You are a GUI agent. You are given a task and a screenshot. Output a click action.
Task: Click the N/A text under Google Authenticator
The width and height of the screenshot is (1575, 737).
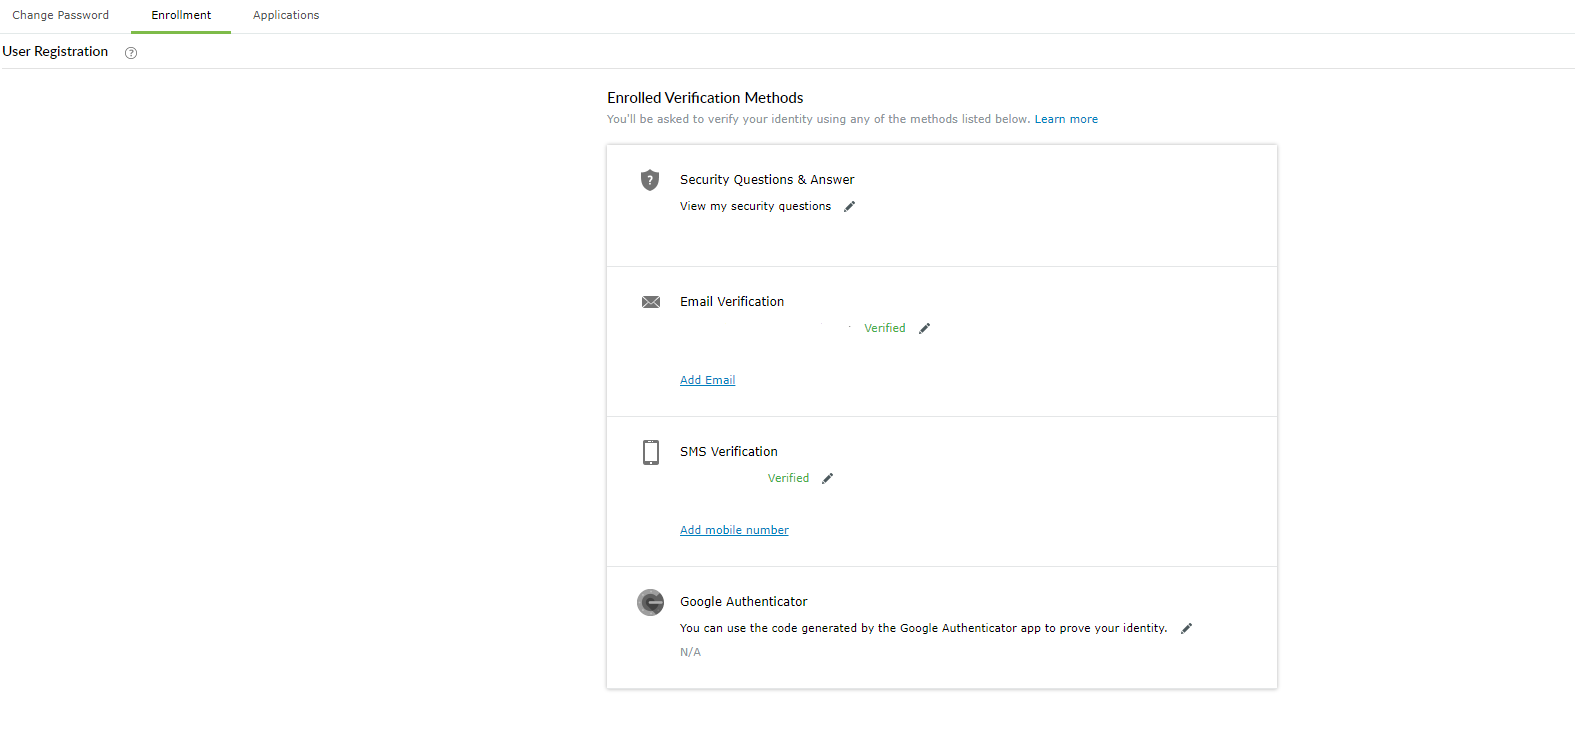[x=690, y=652]
